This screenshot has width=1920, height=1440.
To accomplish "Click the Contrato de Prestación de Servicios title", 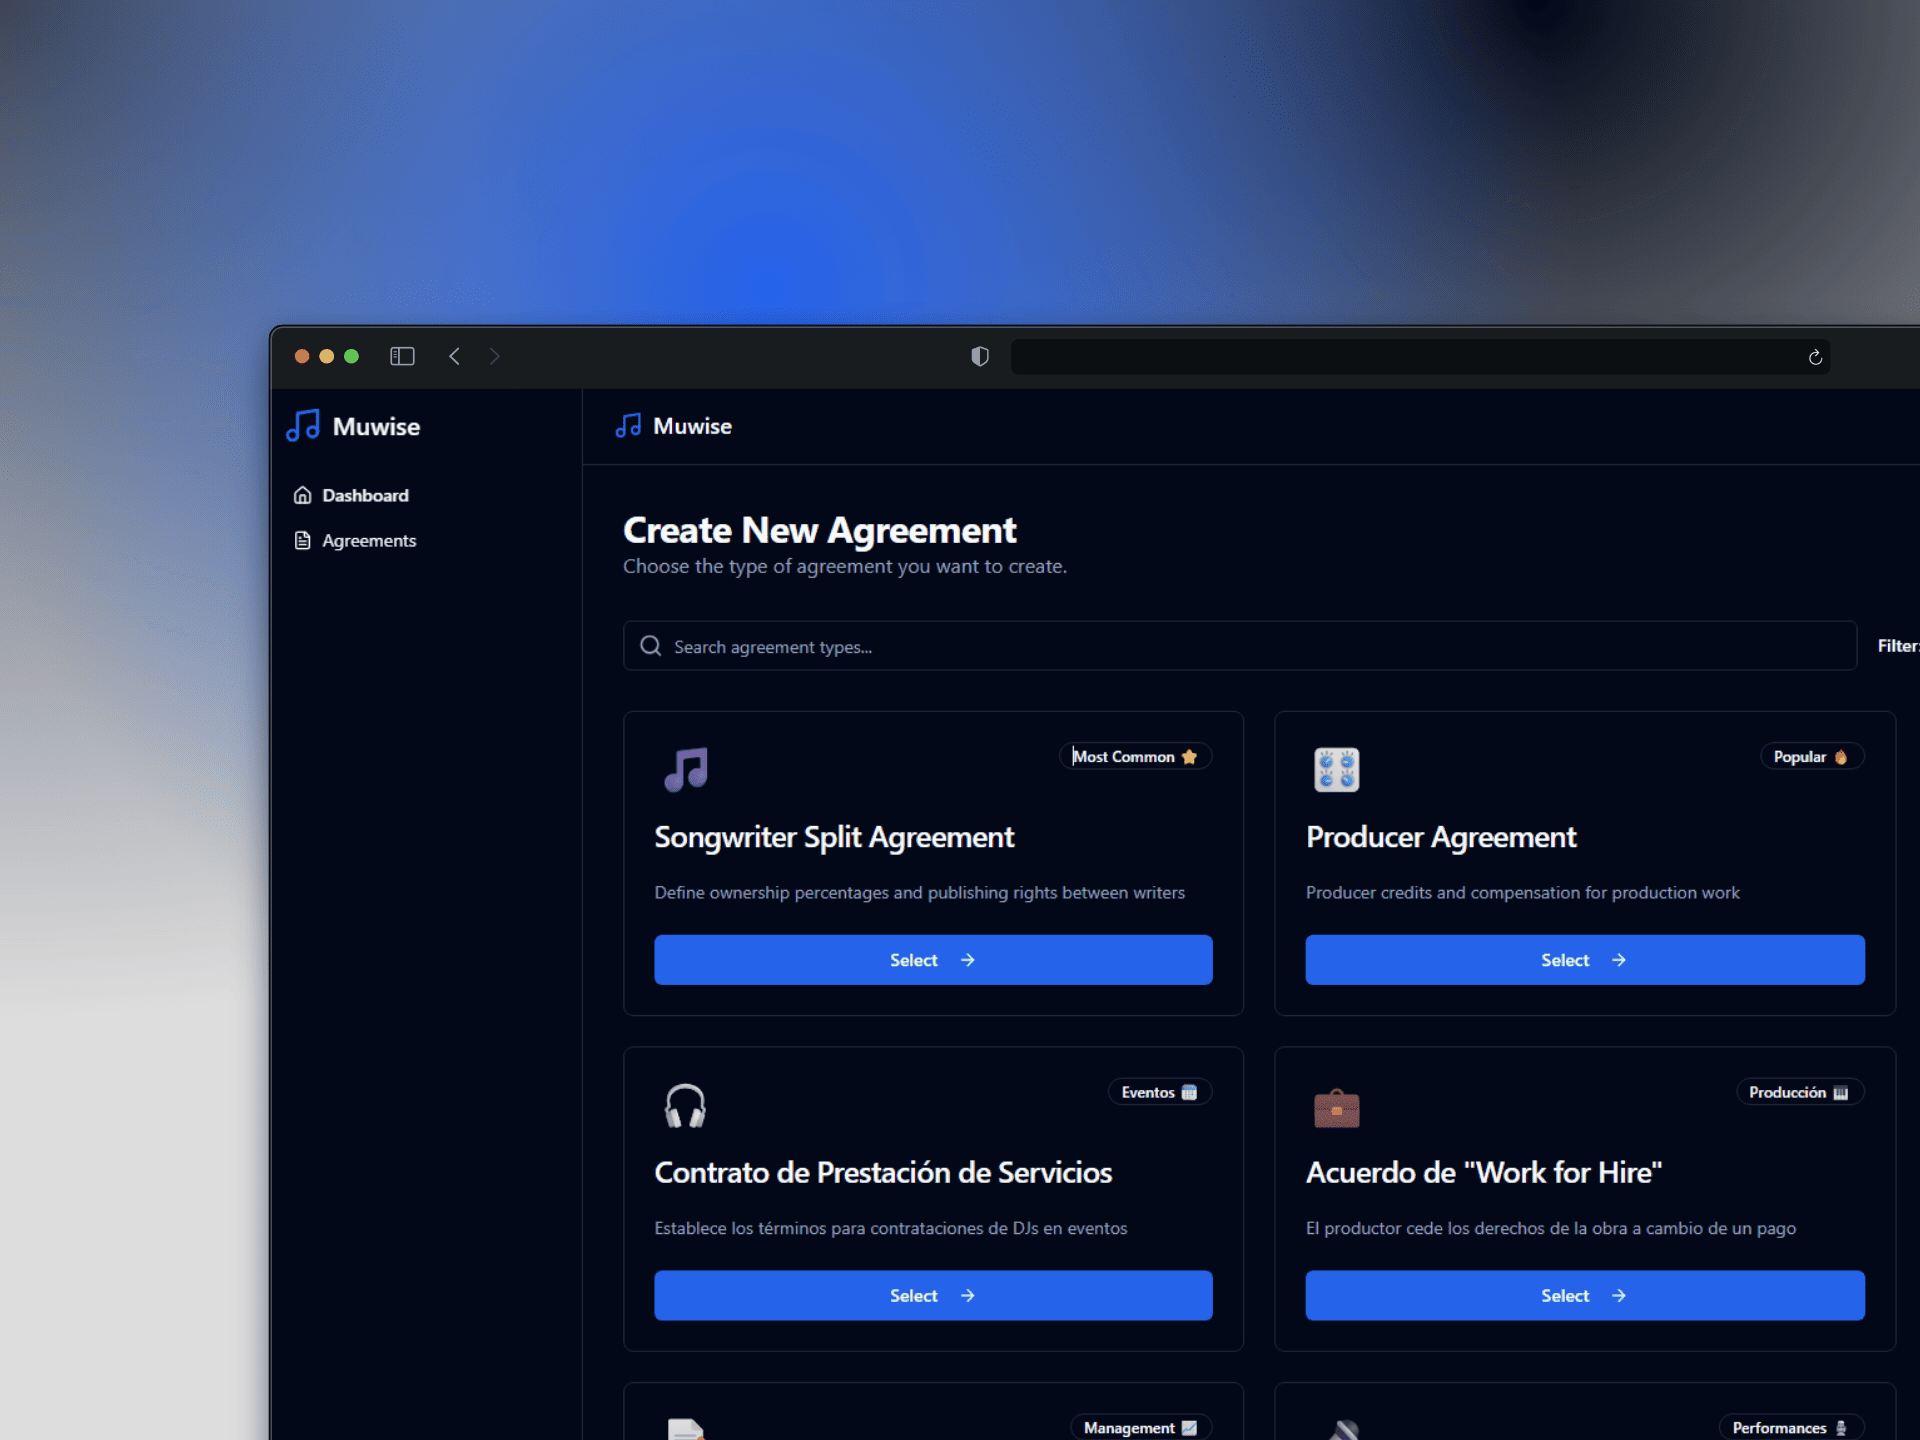I will pyautogui.click(x=883, y=1172).
